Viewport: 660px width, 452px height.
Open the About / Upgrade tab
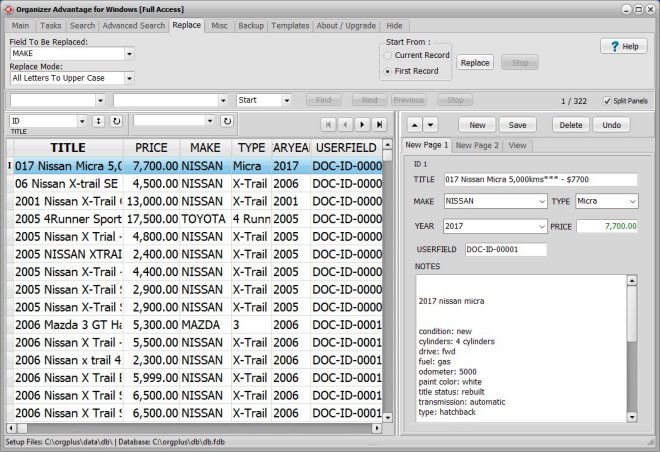346,26
